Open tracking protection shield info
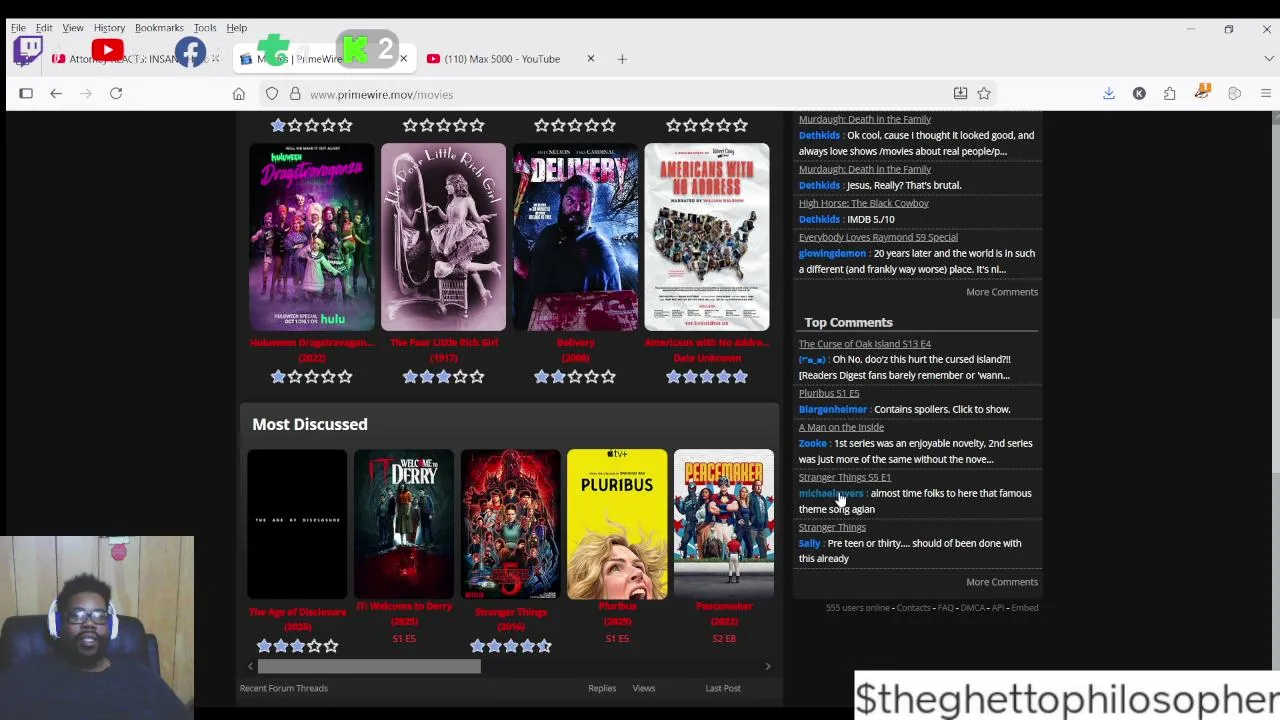 [272, 94]
